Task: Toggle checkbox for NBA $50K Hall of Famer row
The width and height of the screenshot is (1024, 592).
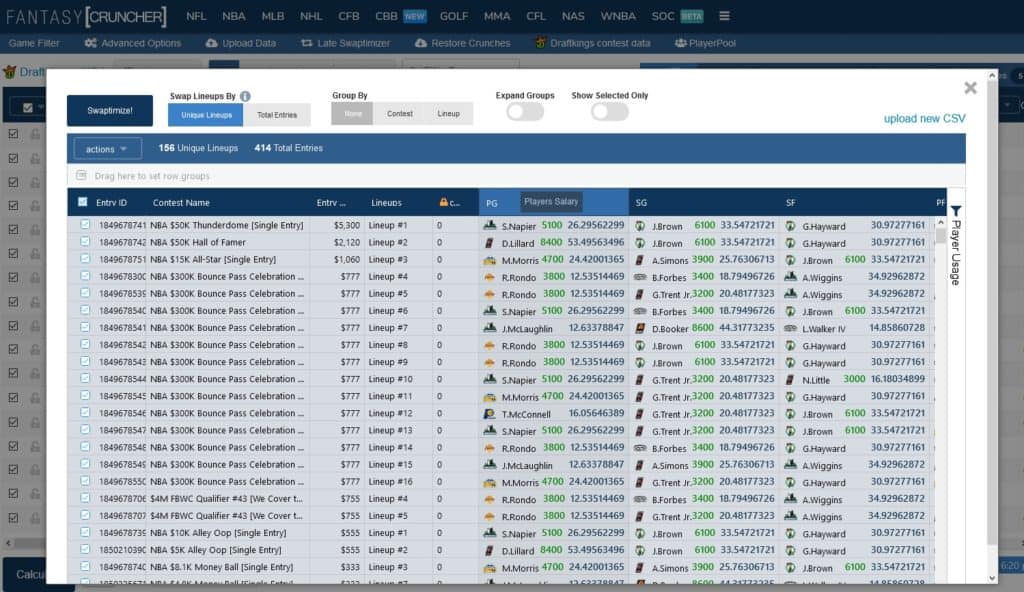Action: 85,242
